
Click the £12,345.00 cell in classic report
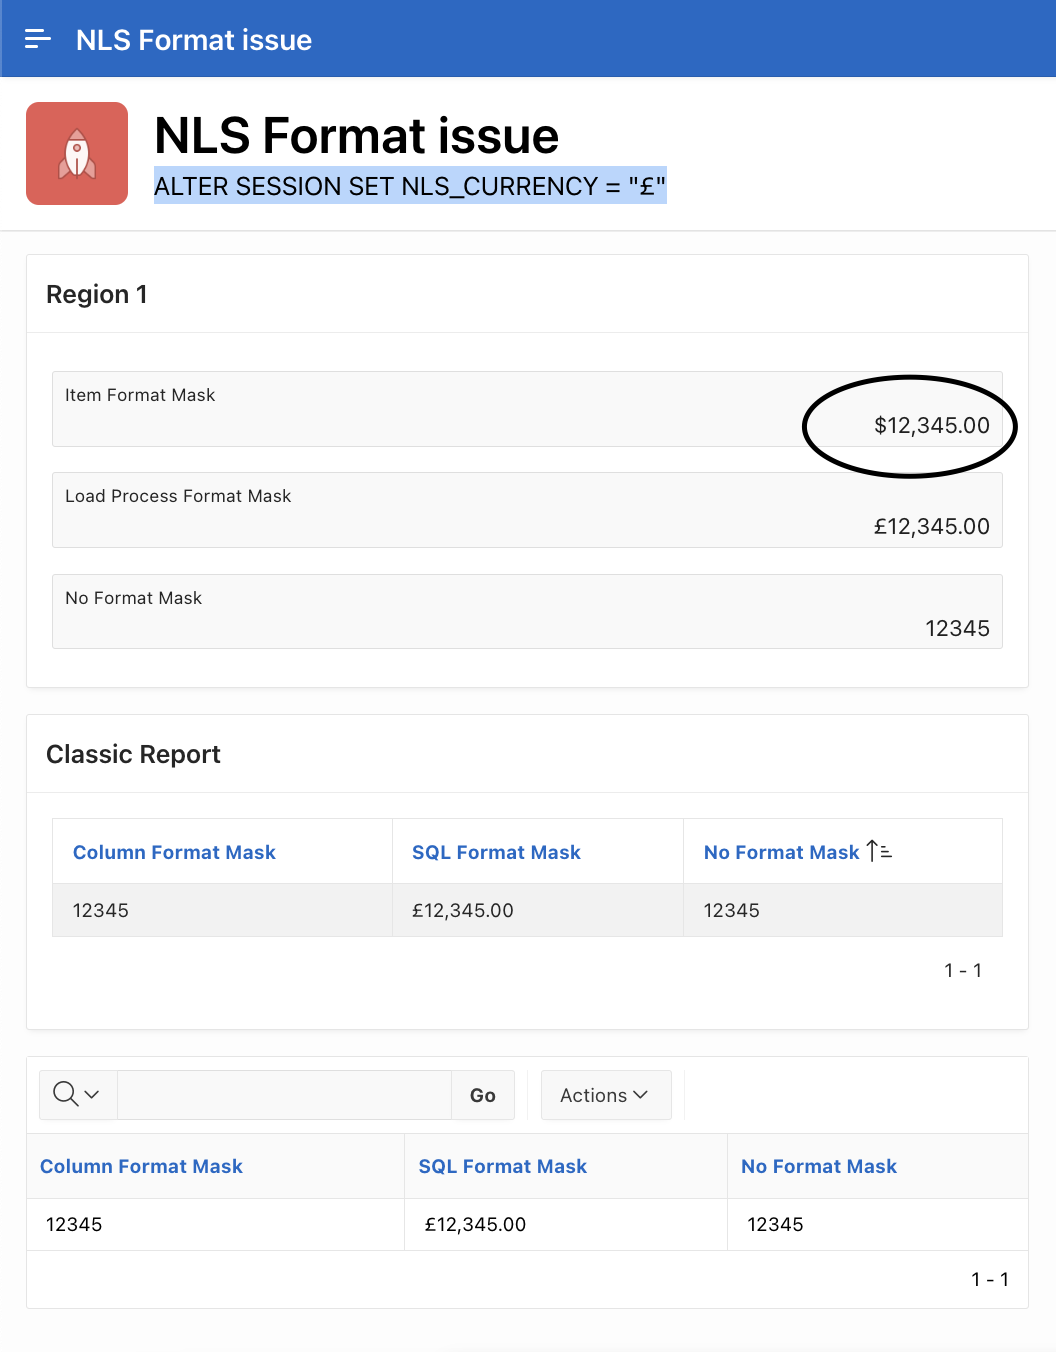click(463, 910)
